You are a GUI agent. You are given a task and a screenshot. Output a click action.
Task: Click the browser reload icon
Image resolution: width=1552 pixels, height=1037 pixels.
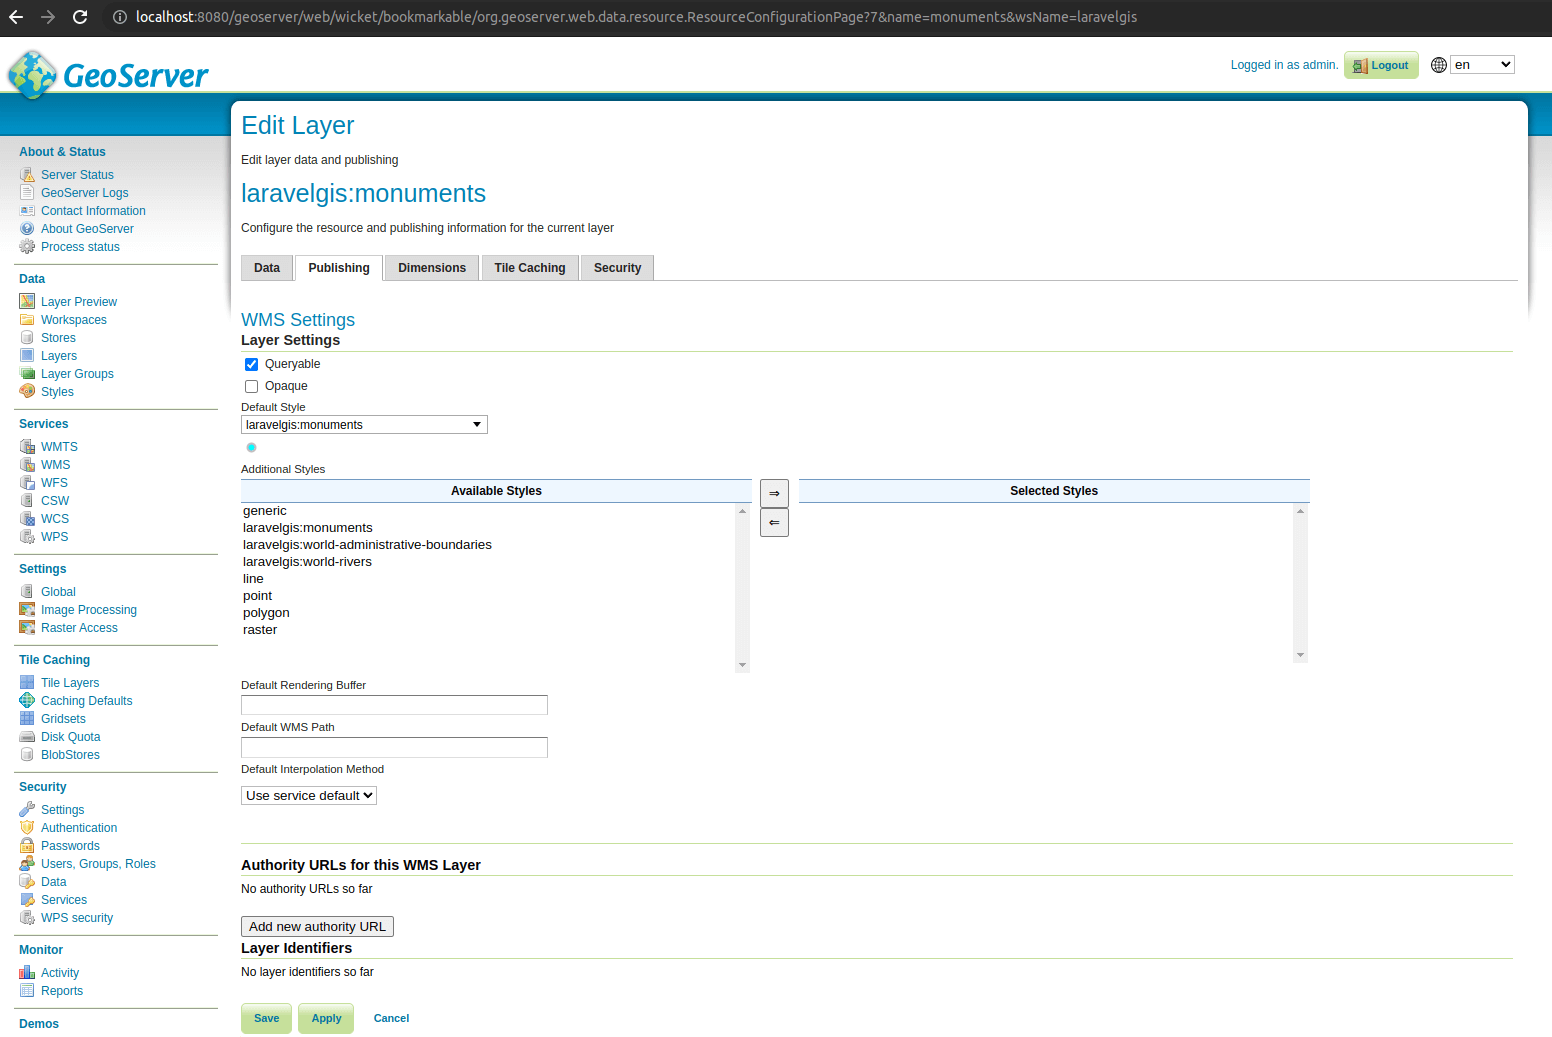point(80,17)
